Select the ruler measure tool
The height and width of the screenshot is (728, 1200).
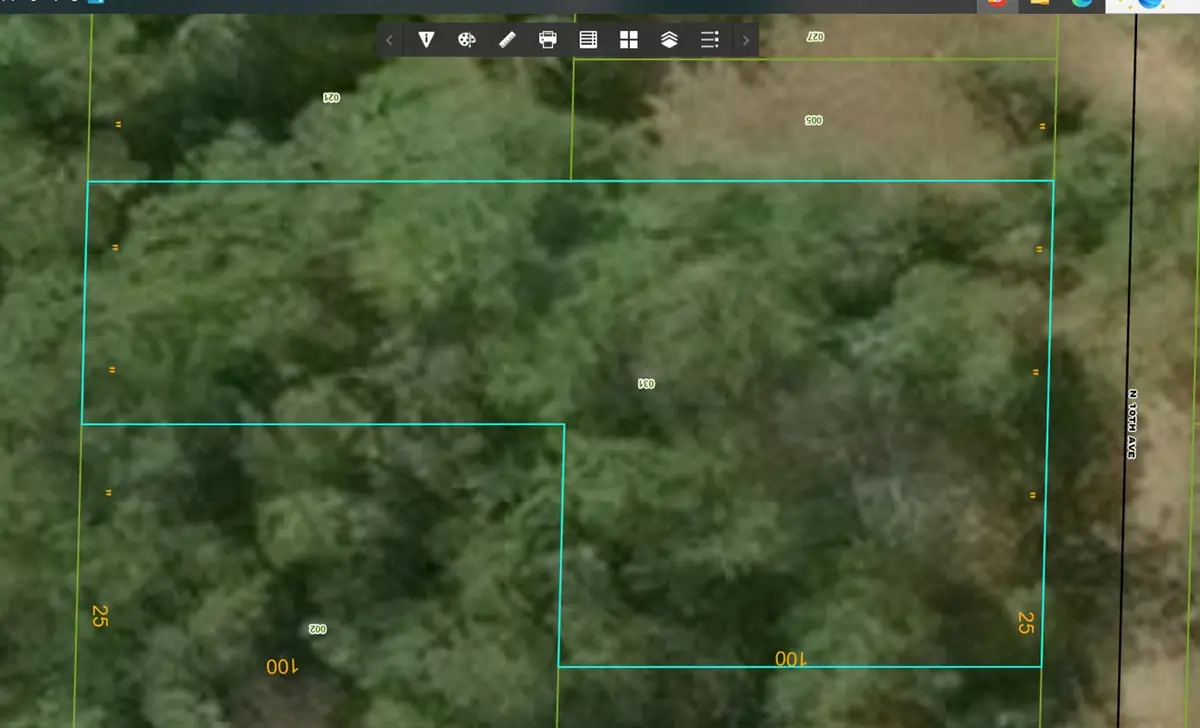tap(506, 40)
